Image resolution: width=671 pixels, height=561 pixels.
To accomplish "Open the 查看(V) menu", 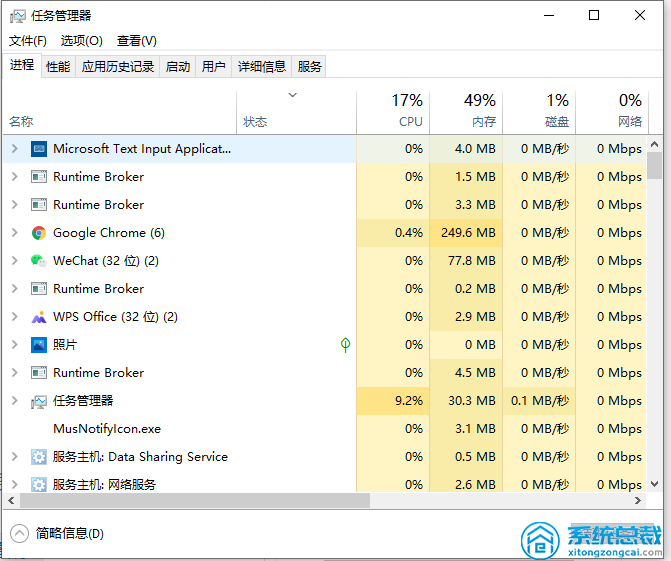I will [x=137, y=41].
